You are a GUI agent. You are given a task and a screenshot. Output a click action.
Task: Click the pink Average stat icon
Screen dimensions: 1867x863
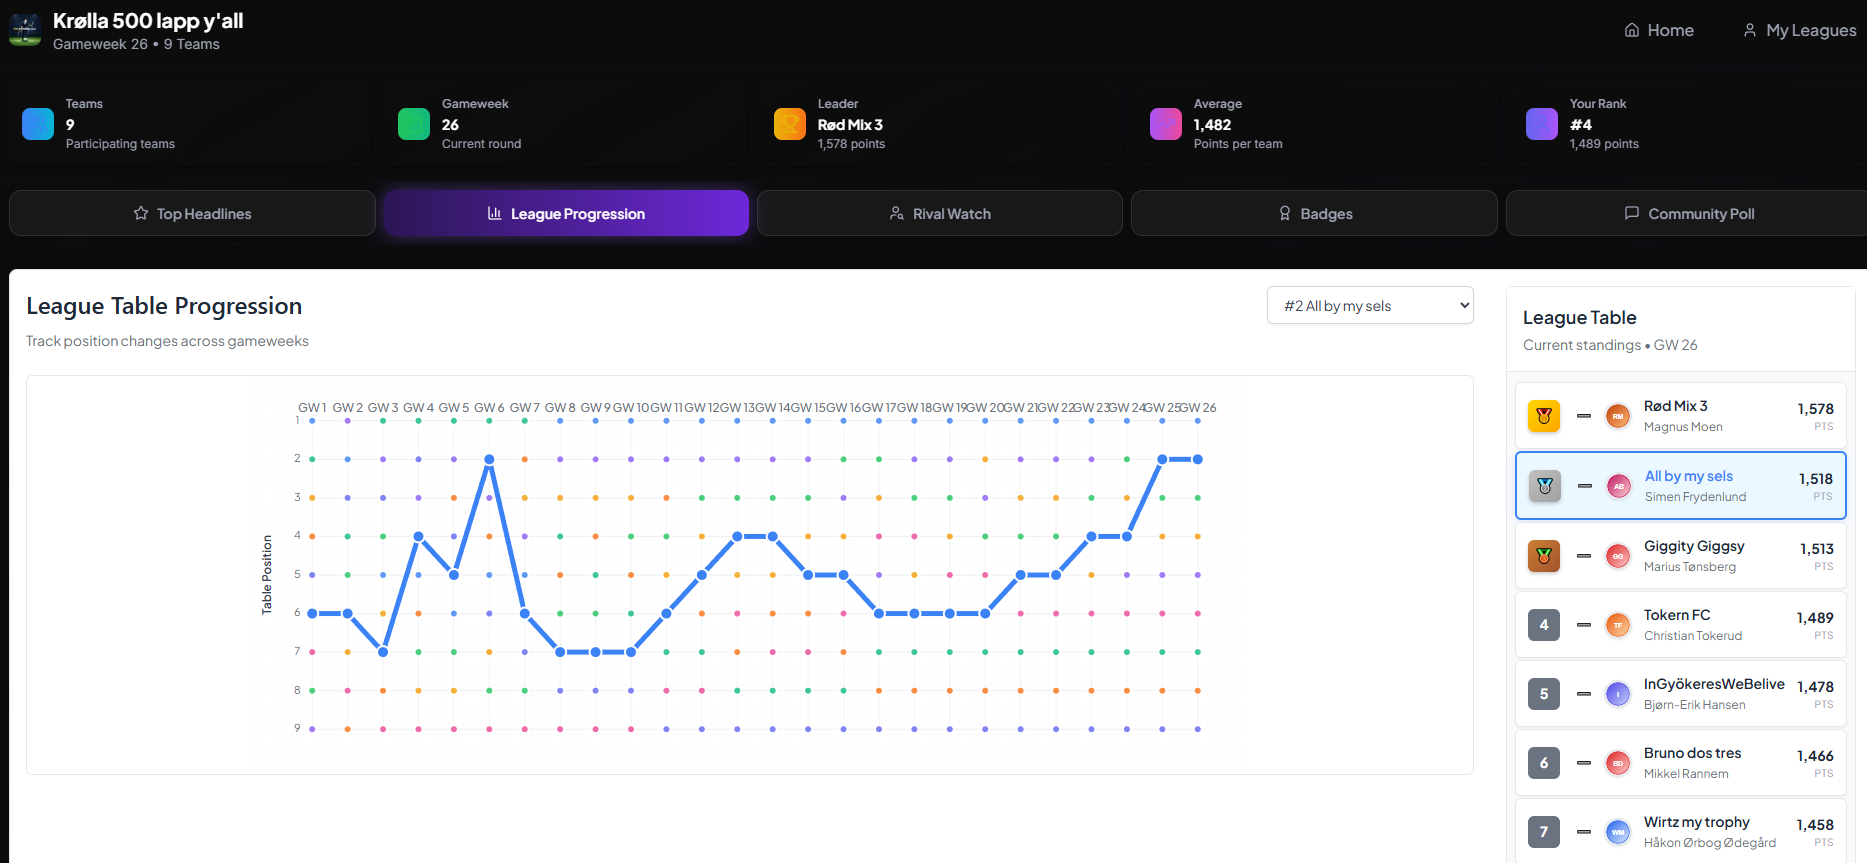[1166, 124]
